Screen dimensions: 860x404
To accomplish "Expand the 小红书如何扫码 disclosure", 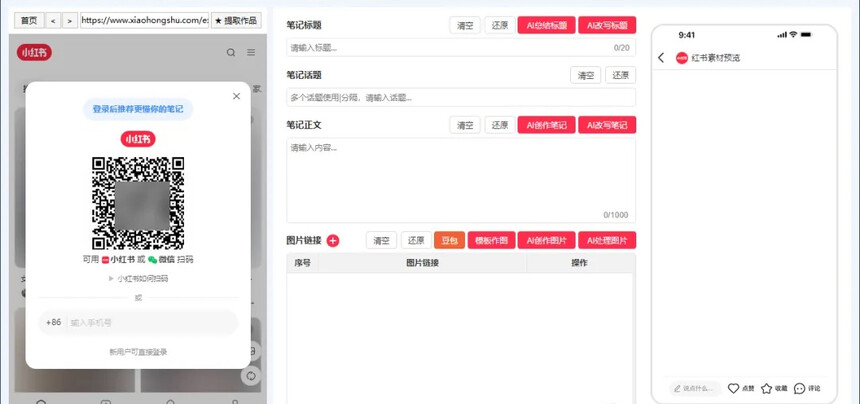I will 138,279.
